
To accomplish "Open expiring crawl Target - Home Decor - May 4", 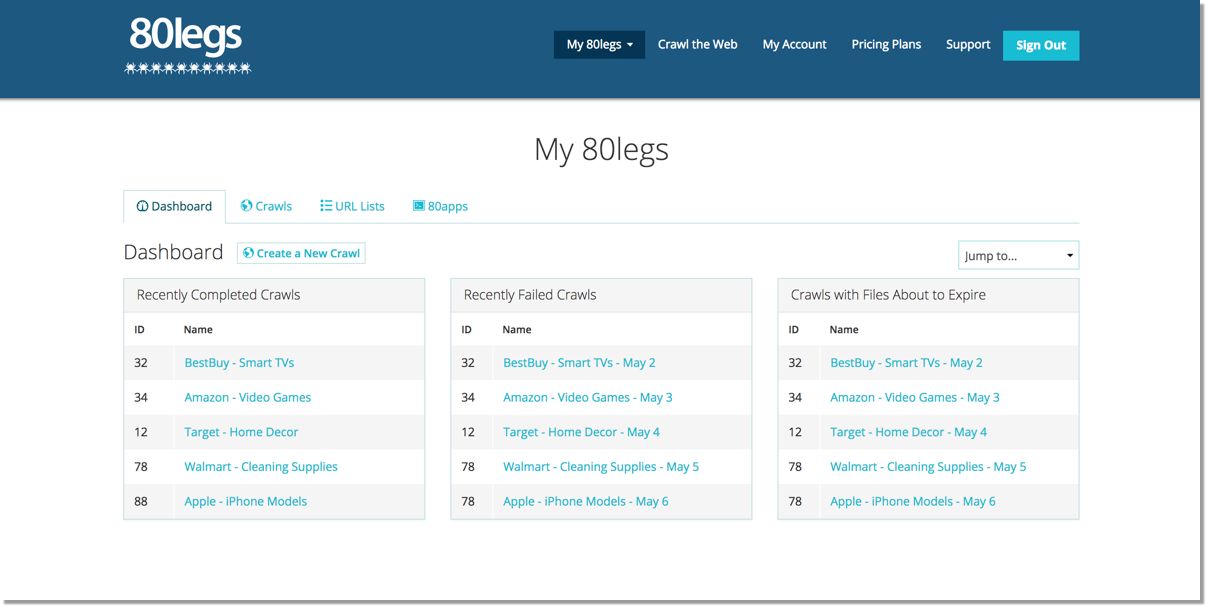I will [x=908, y=432].
